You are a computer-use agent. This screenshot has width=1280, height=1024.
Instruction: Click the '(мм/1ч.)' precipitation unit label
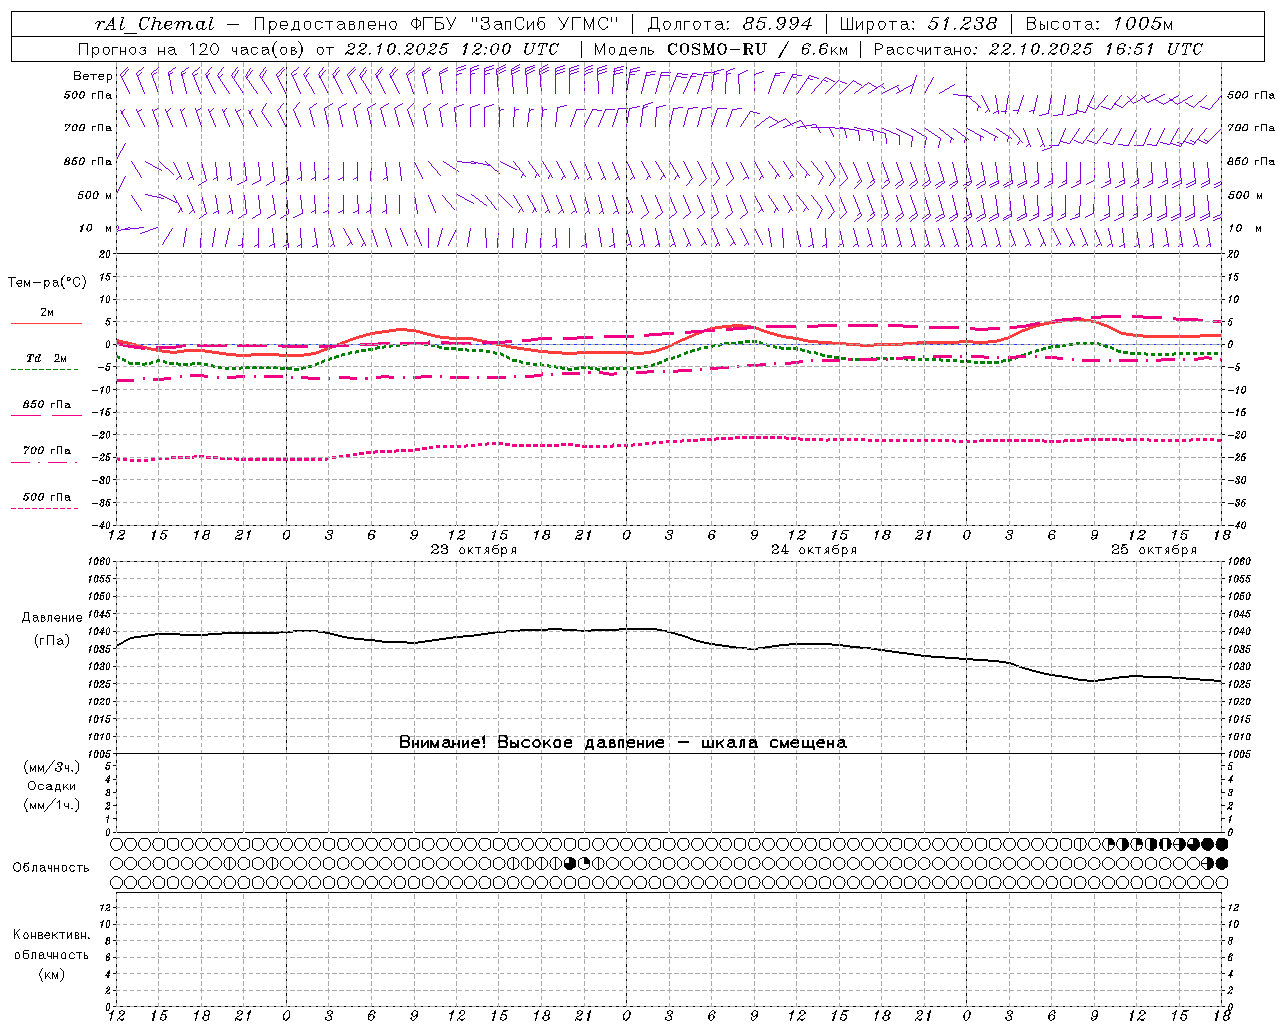coord(52,805)
